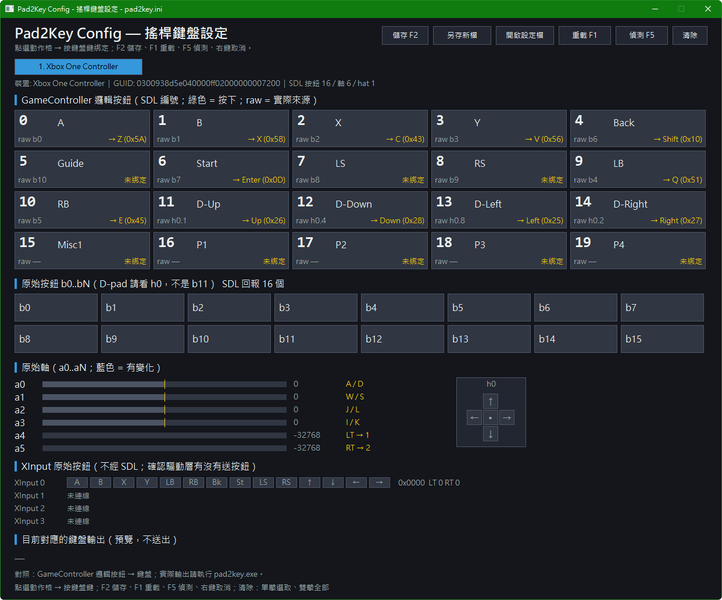Click XInput 0 B indicator
Screen dimensions: 722x600
click(100, 483)
